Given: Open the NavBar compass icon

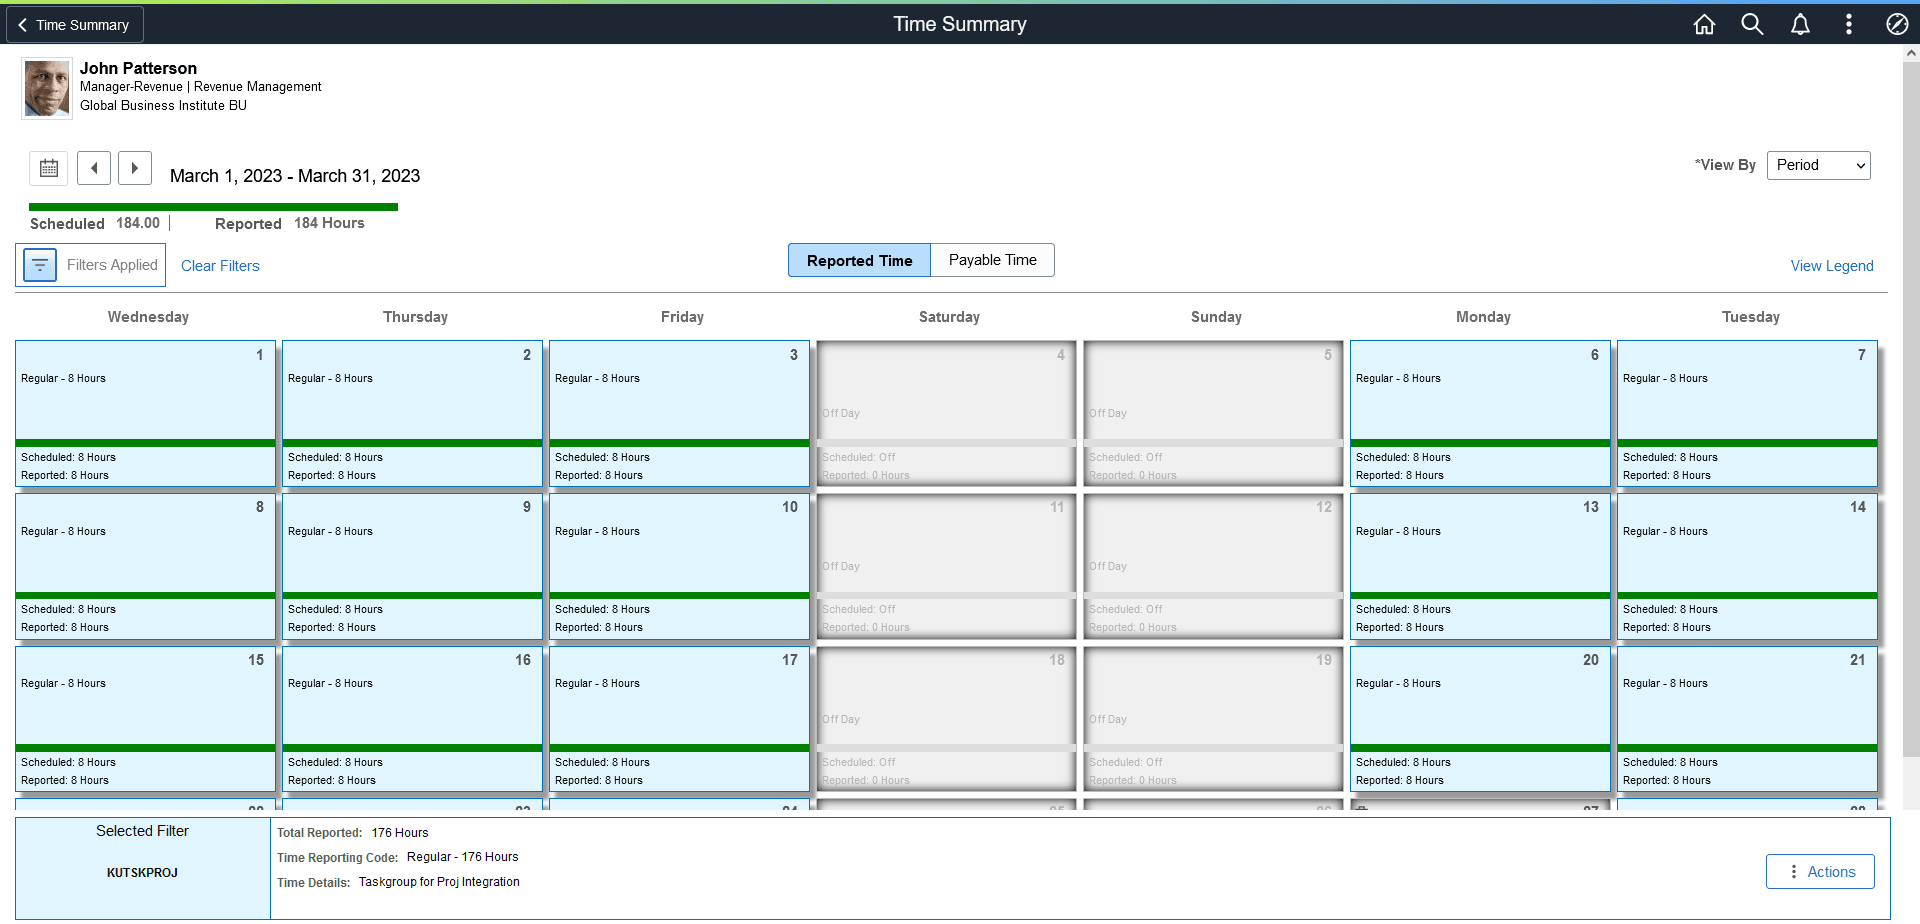Looking at the screenshot, I should 1897,24.
